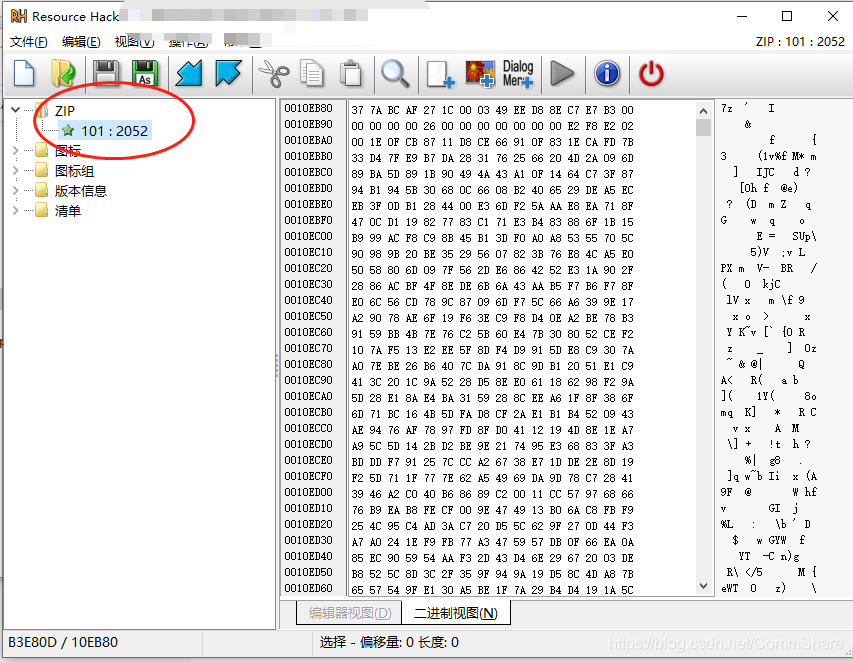
Task: Click the Resource Hacker title bar logo
Action: [19, 16]
